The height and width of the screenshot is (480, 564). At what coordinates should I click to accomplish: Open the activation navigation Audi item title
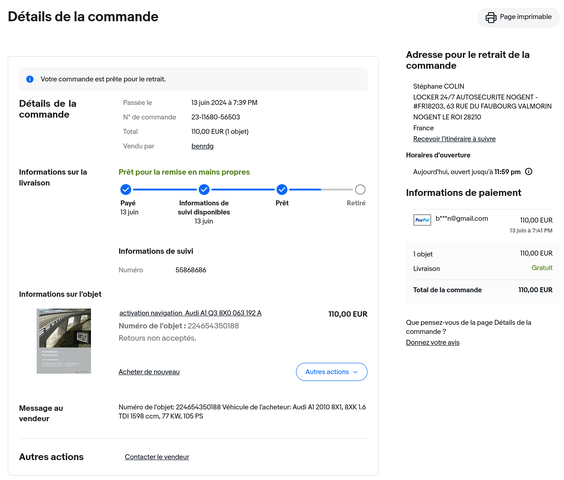click(x=190, y=313)
